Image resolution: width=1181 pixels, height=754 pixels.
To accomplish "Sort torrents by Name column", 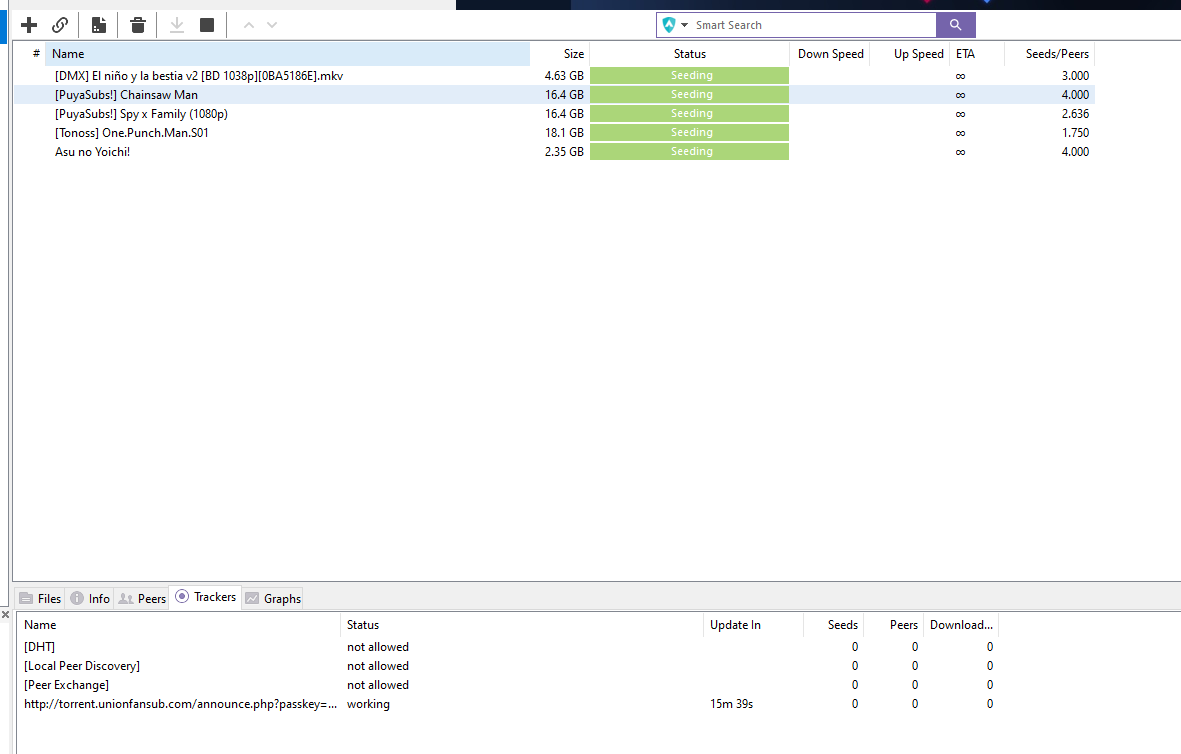I will (x=287, y=54).
